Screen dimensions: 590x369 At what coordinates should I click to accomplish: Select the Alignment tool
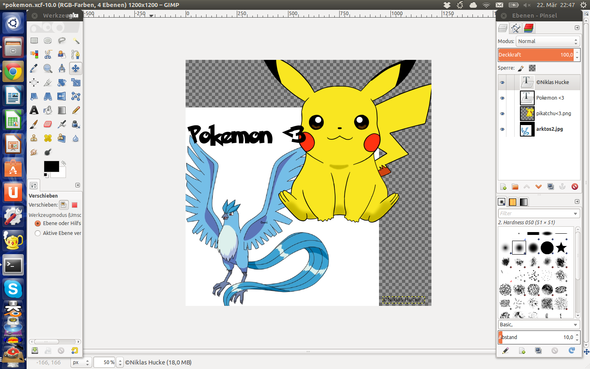(34, 82)
